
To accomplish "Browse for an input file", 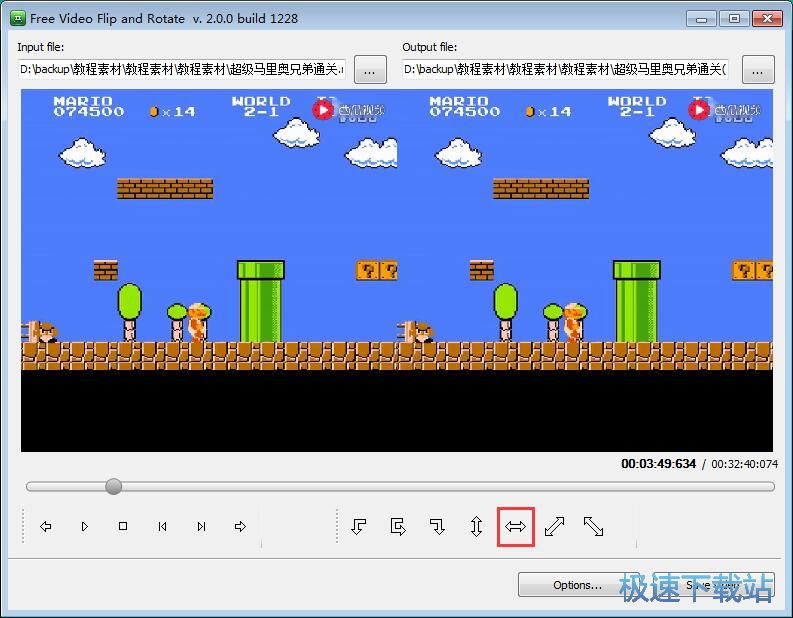I will [370, 69].
